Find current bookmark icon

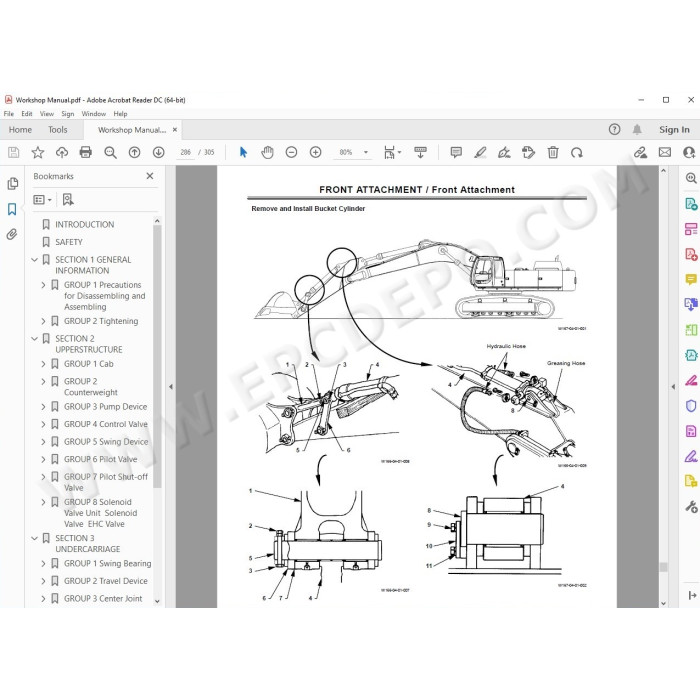coord(68,200)
